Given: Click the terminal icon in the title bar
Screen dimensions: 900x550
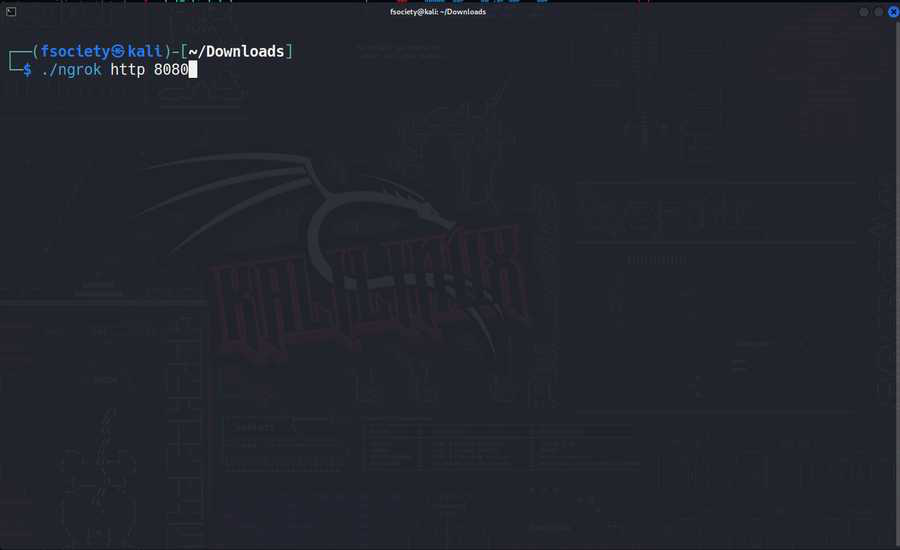Looking at the screenshot, I should tap(9, 11).
